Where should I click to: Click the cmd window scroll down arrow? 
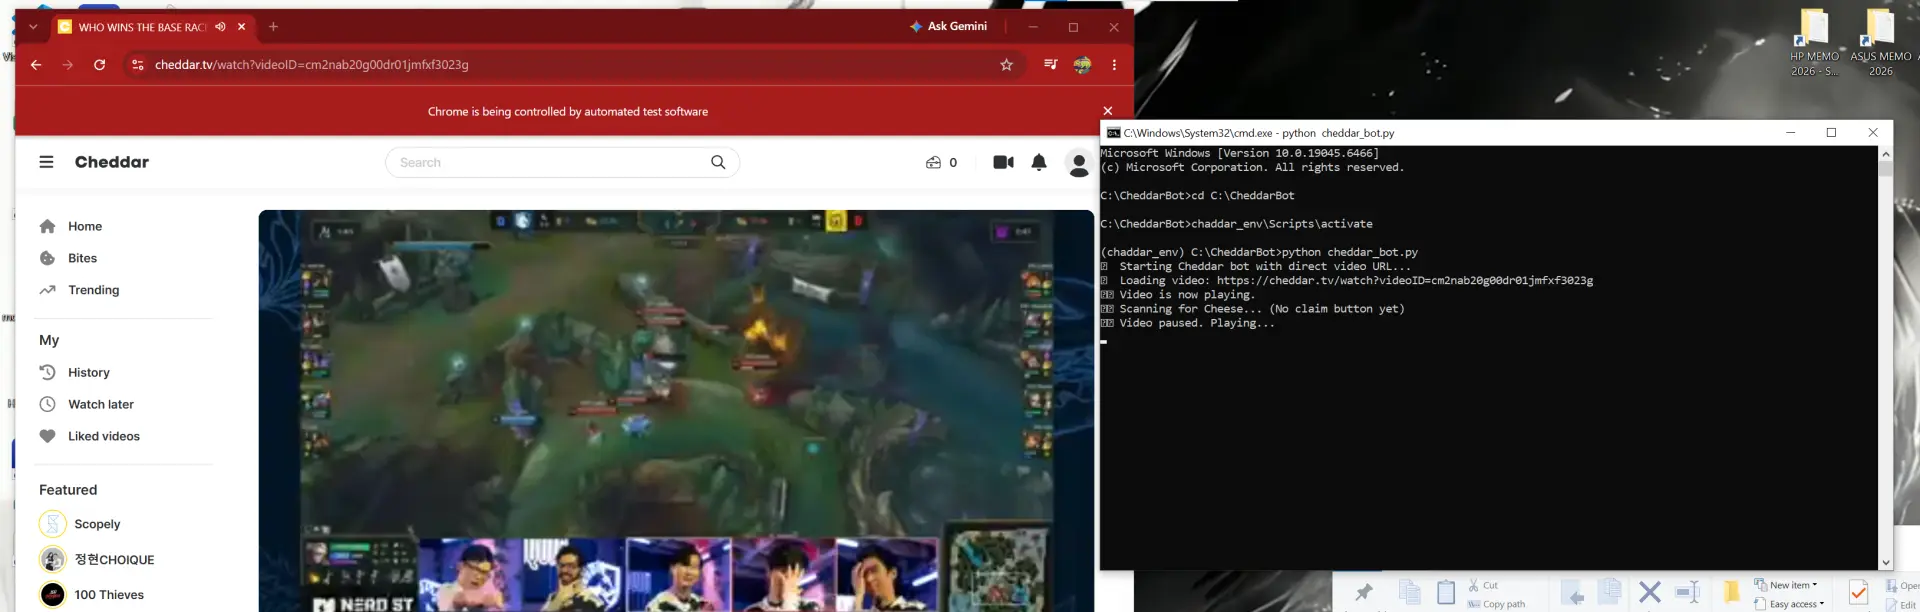1885,563
